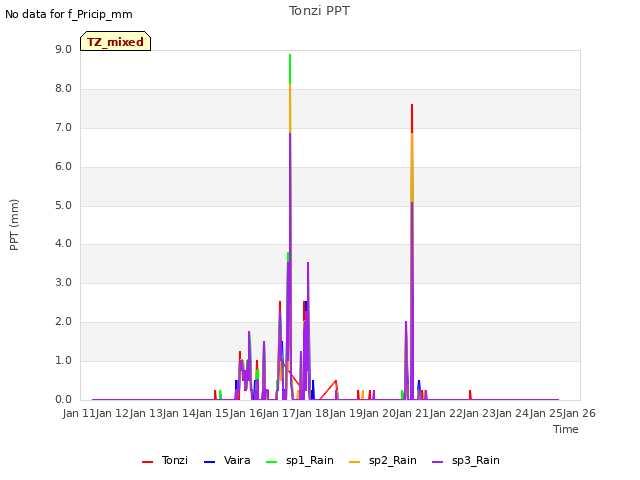Click the 4.0 y-axis tick value

(63, 244)
